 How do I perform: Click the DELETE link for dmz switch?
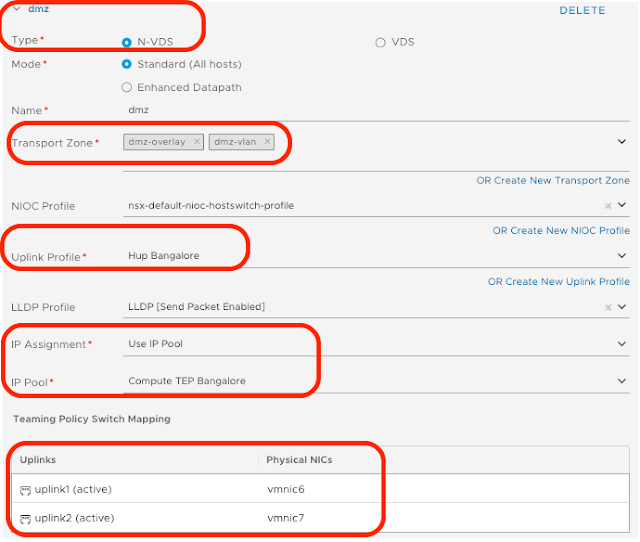[x=582, y=10]
